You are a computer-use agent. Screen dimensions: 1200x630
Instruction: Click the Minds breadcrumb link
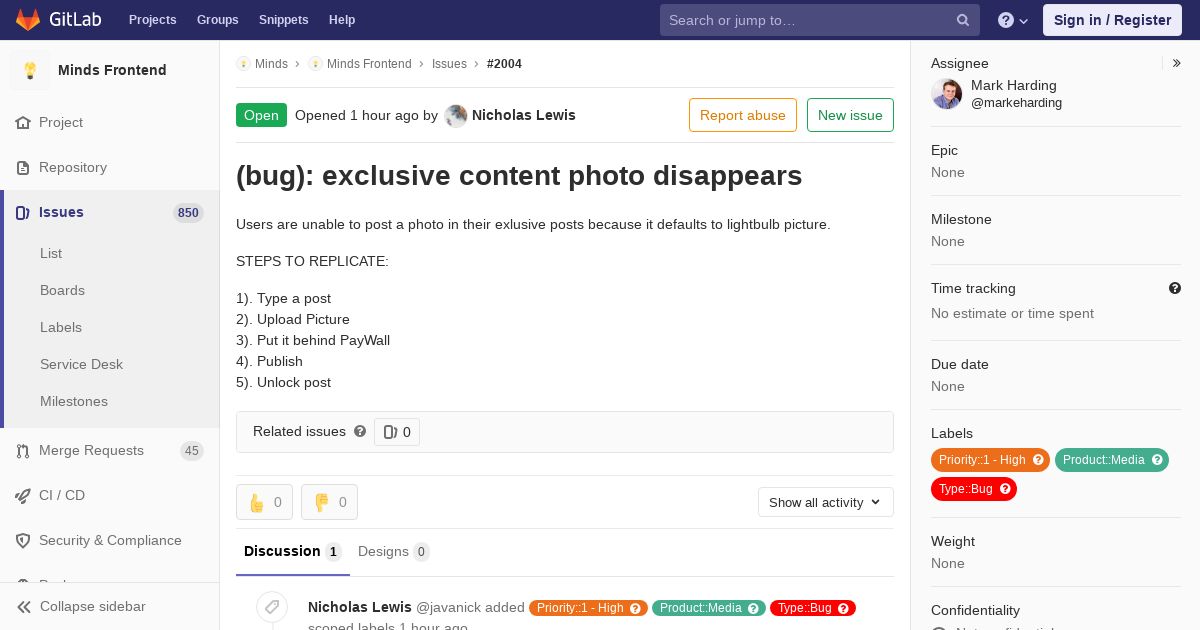click(271, 64)
